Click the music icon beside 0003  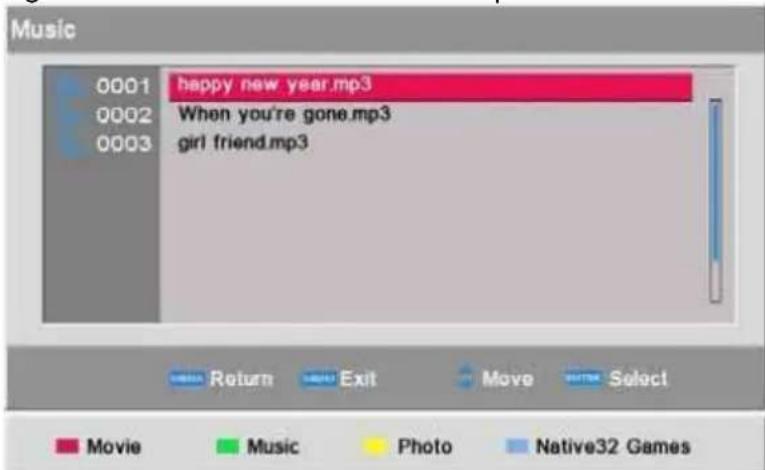point(70,144)
